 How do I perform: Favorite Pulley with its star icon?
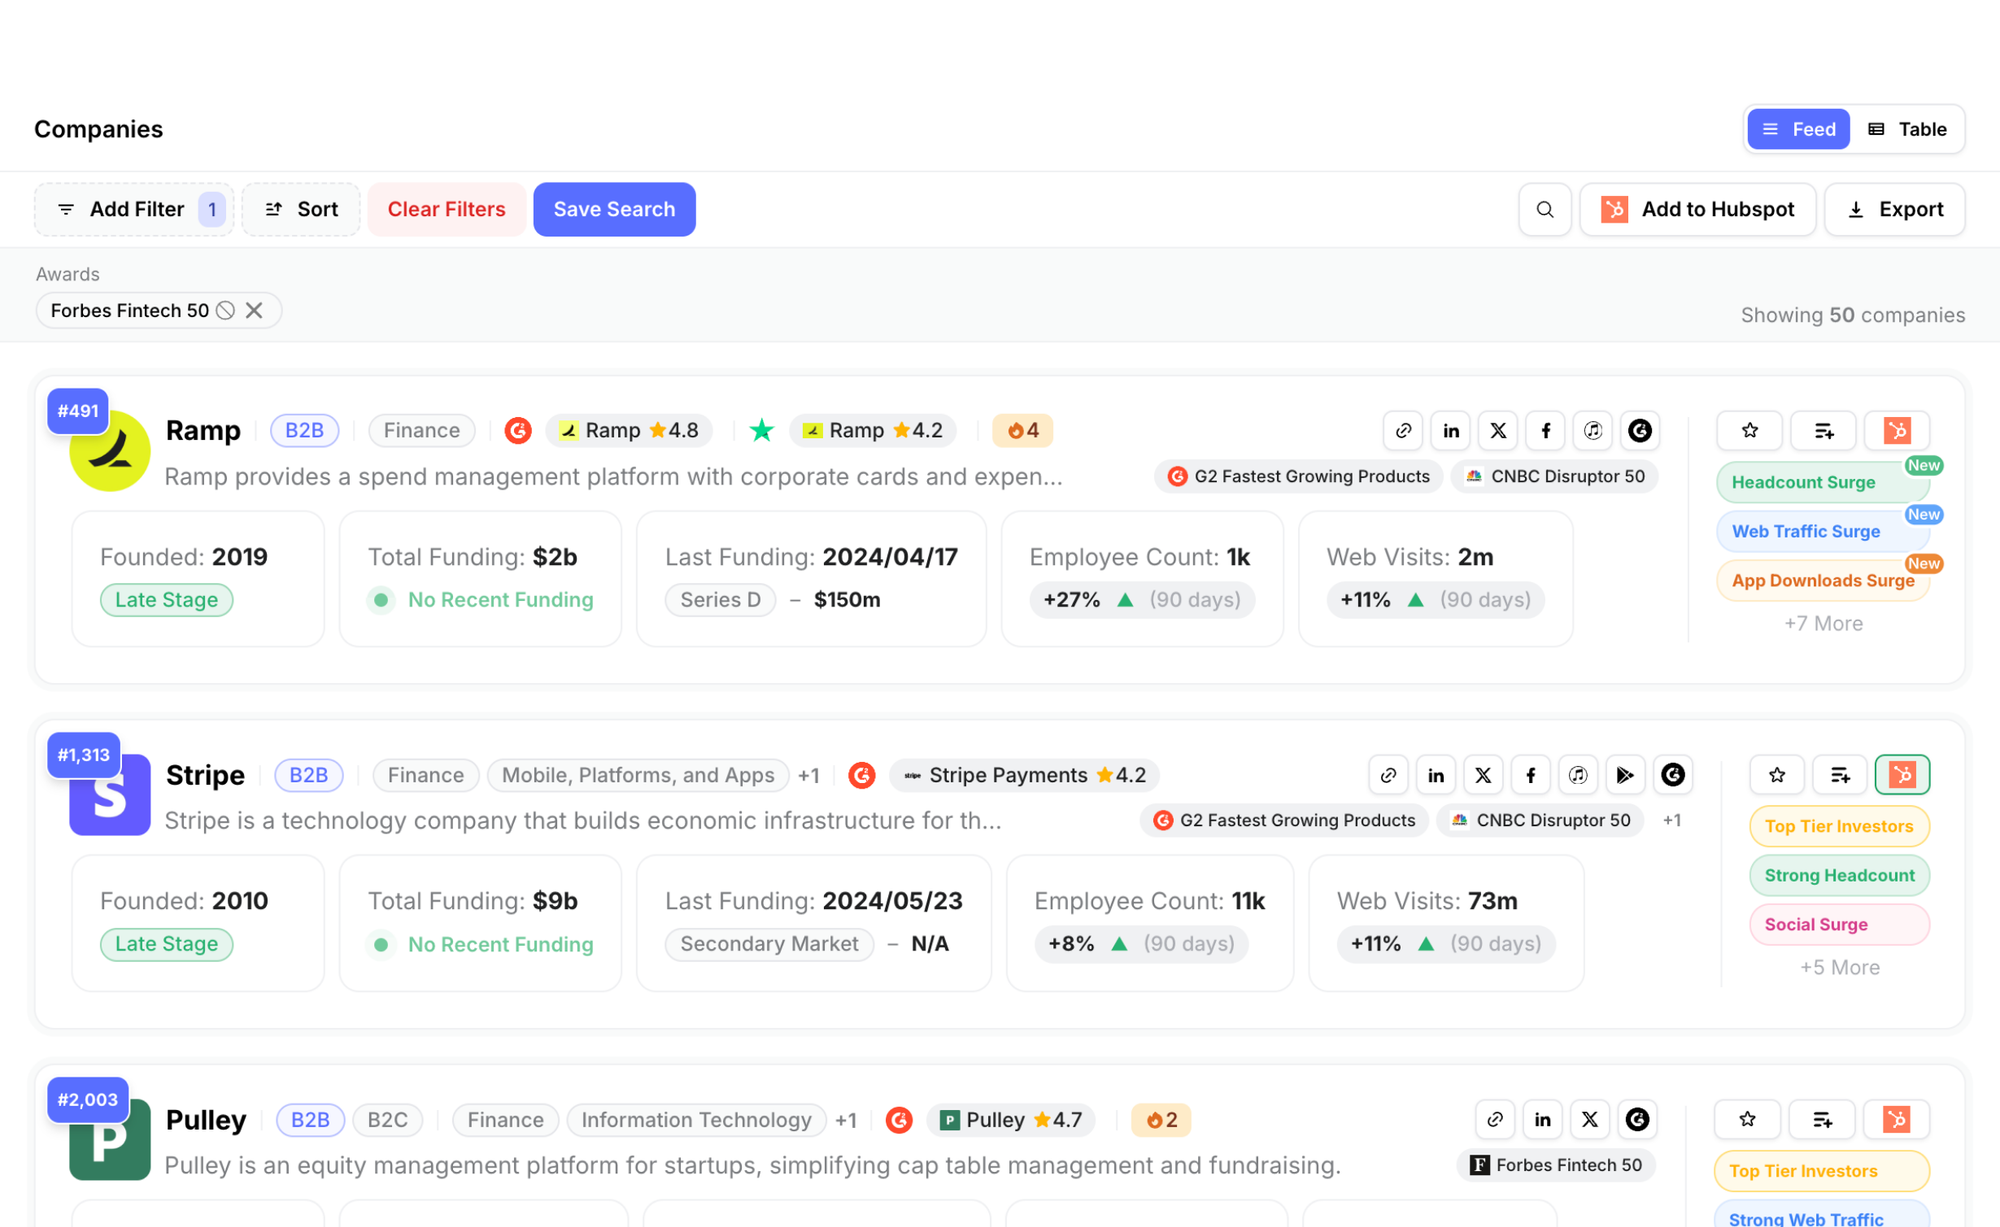coord(1747,1120)
